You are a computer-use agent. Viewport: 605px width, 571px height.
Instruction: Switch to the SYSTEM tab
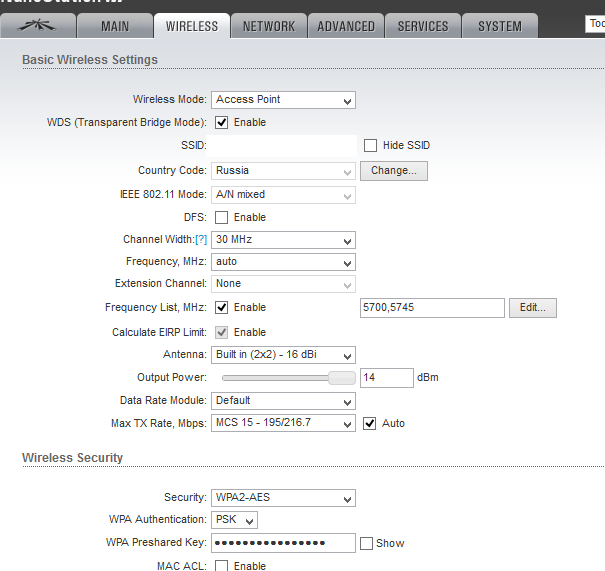pos(500,26)
